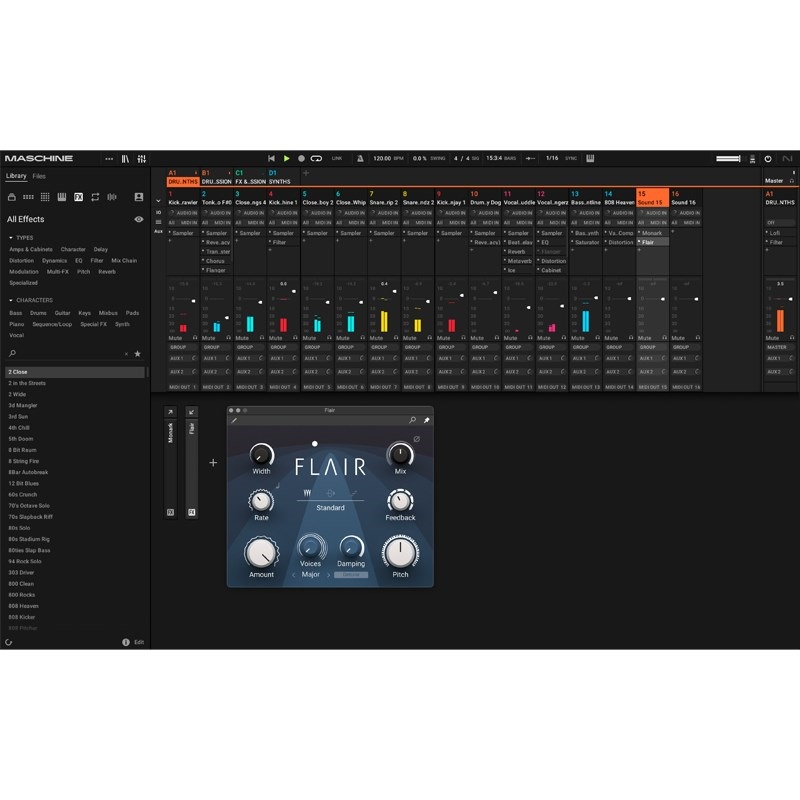Toggle the favorites star filter
Image resolution: width=800 pixels, height=800 pixels.
(137, 354)
